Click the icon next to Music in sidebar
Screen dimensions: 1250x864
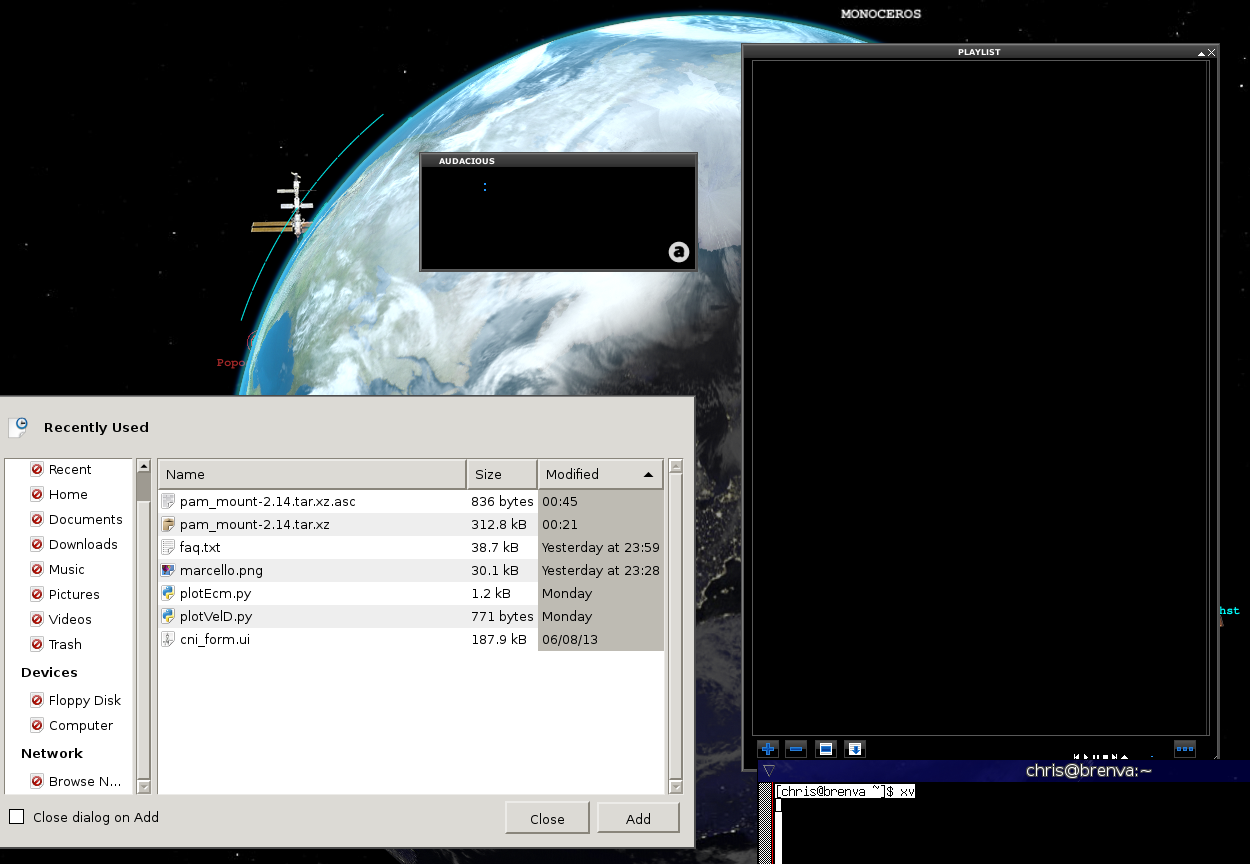point(37,569)
